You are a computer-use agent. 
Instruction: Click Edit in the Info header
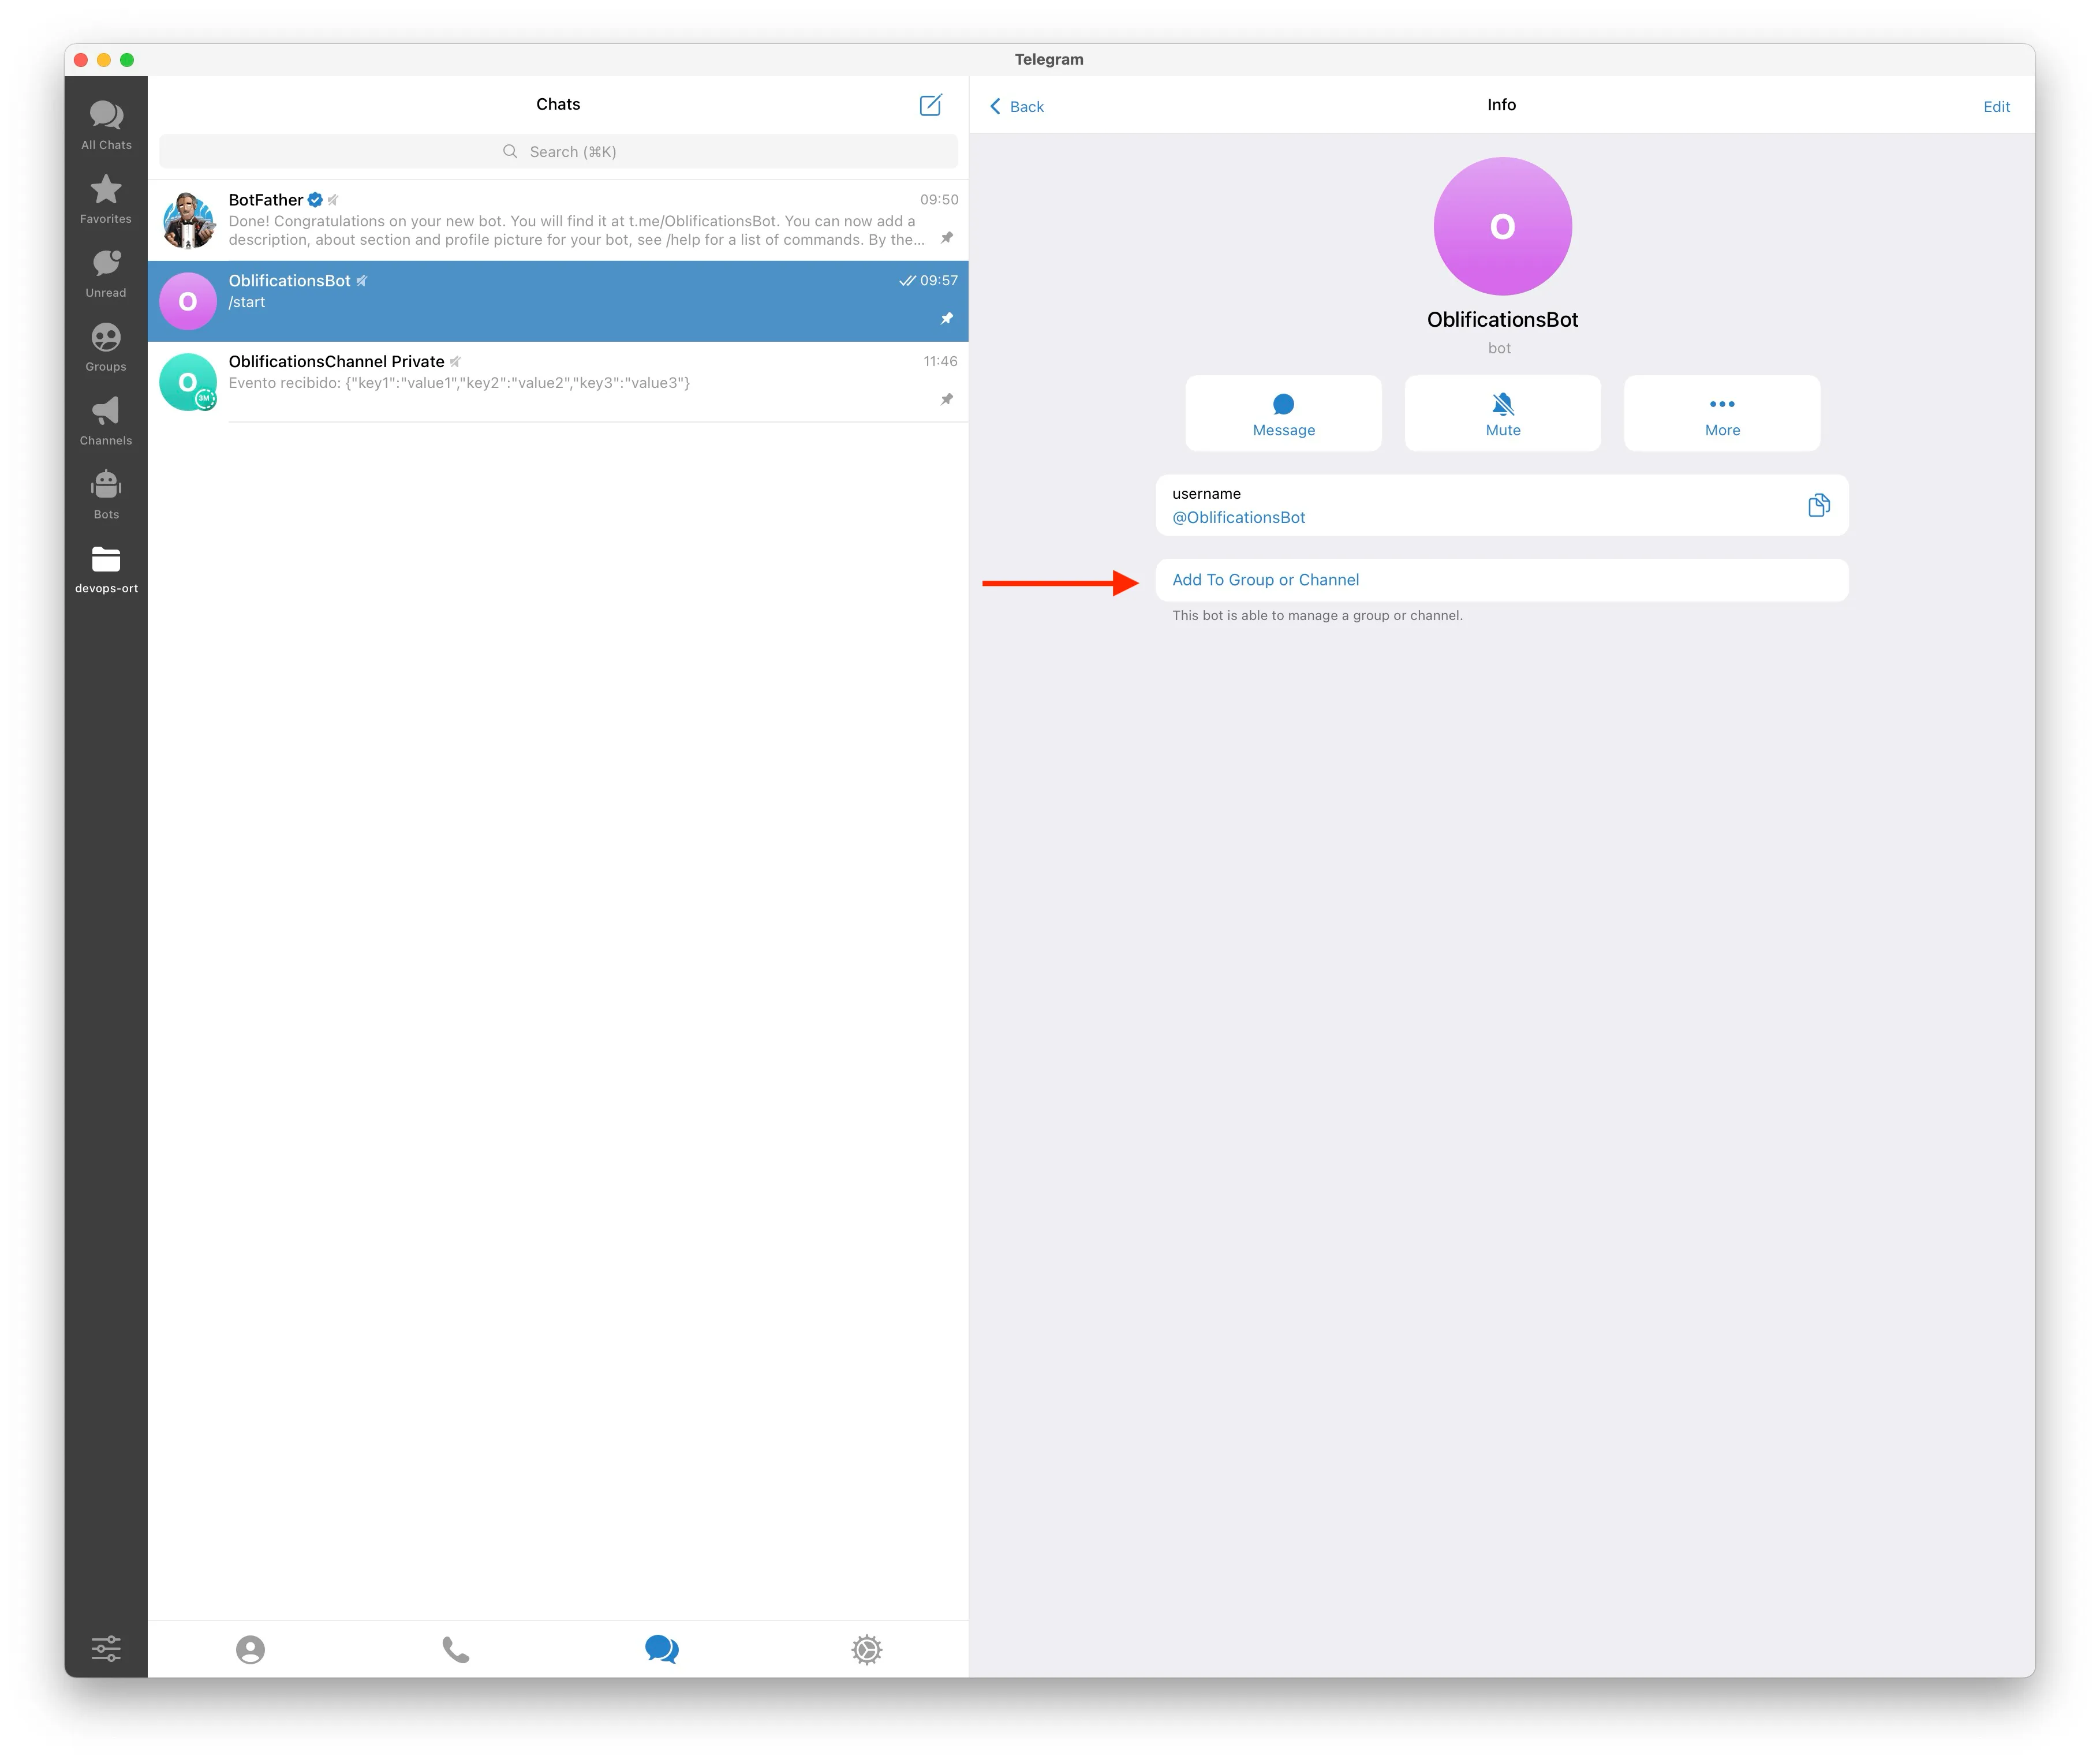(1996, 106)
